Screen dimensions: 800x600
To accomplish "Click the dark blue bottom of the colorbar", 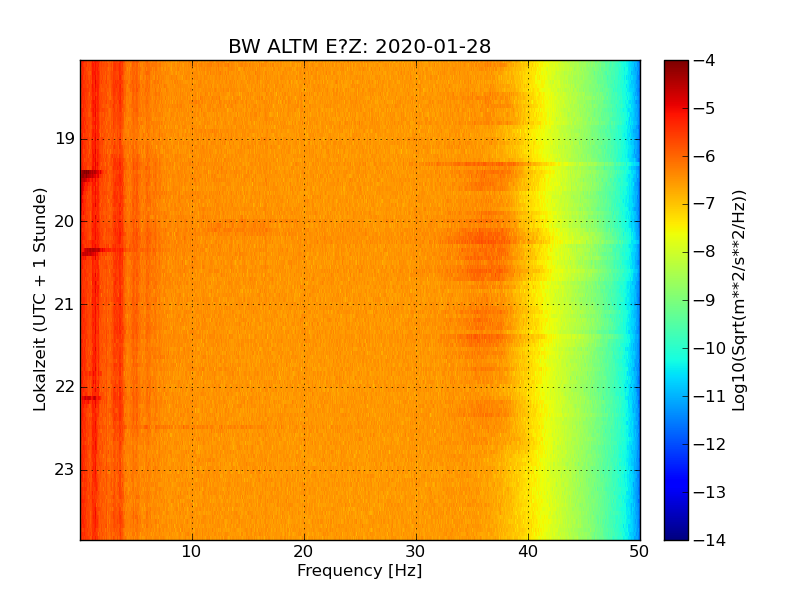I will 676,528.
